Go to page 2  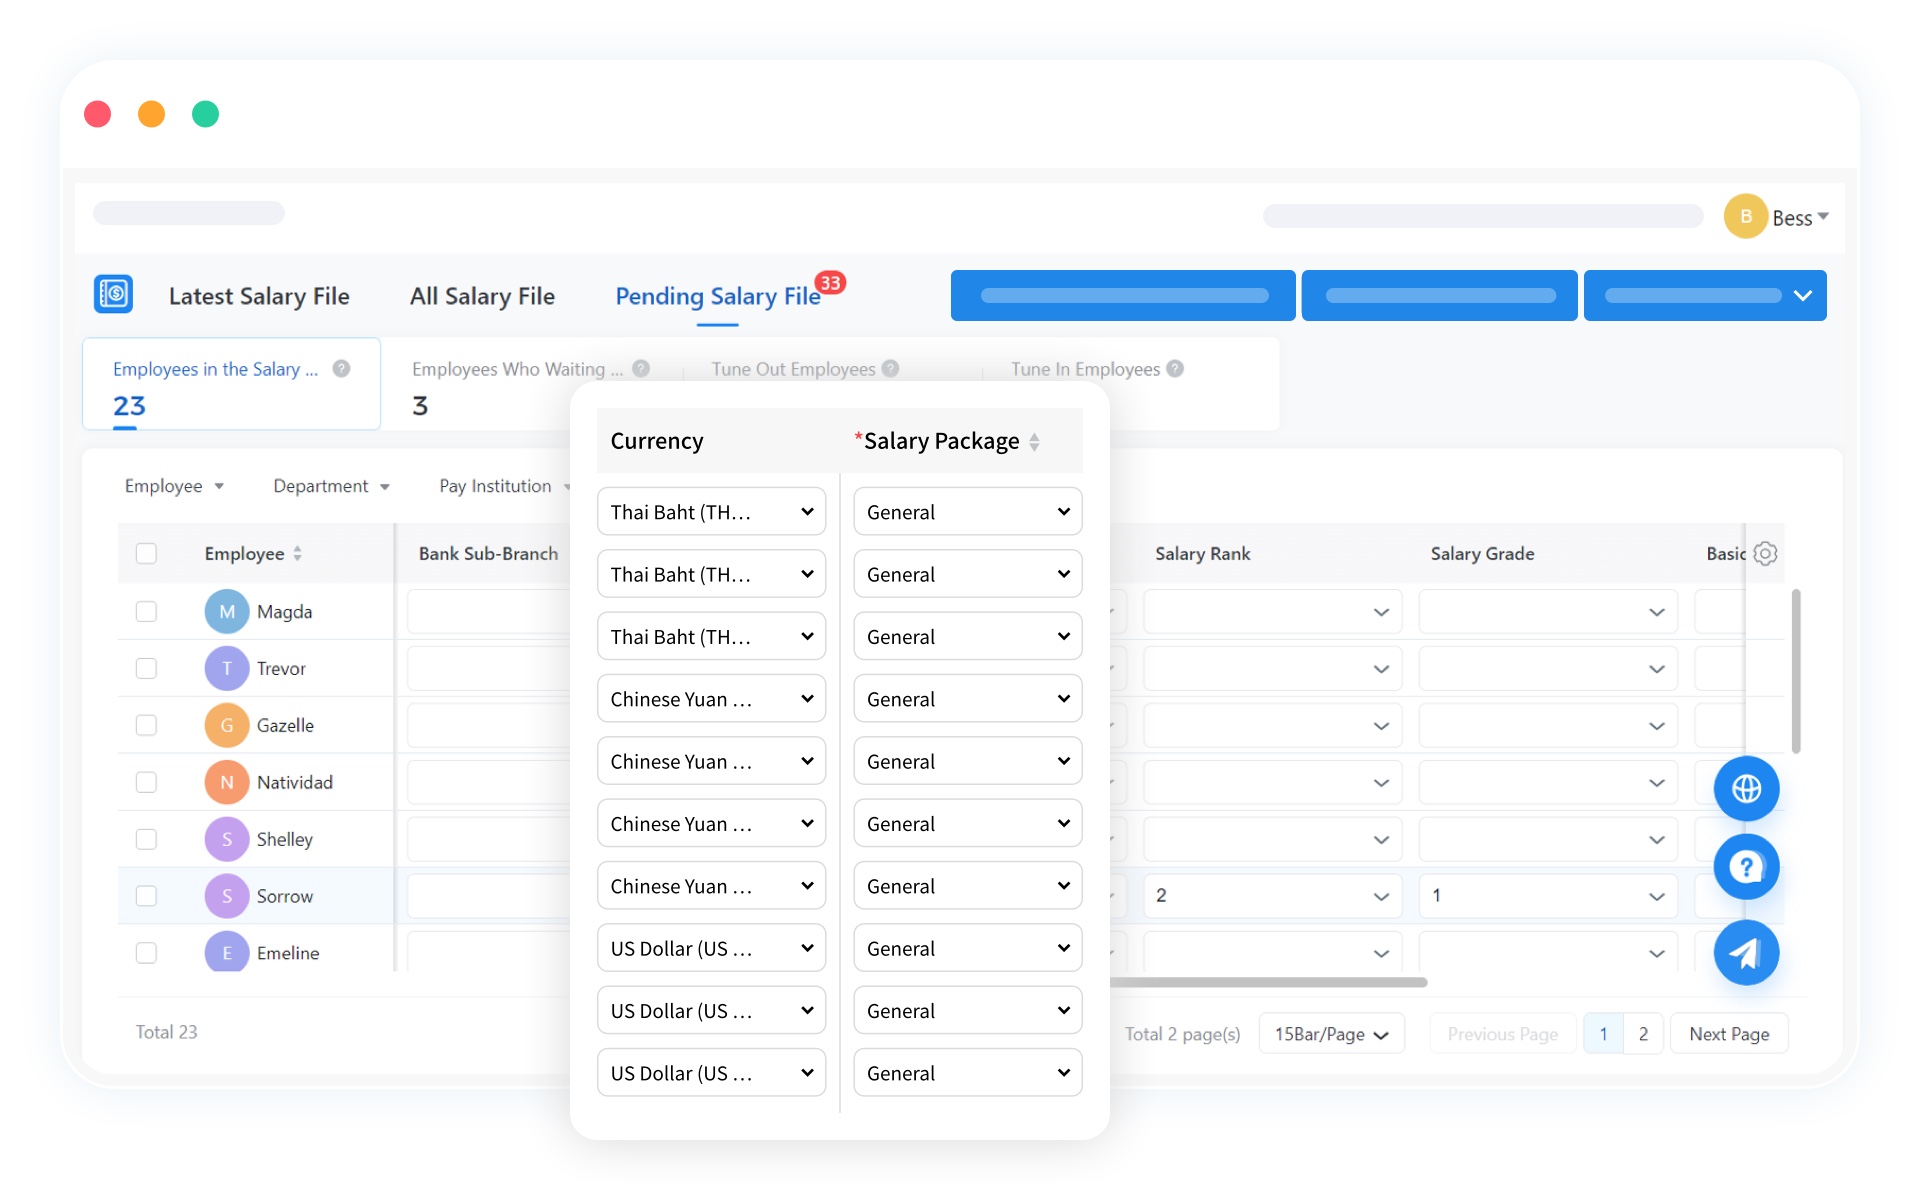pos(1643,1034)
